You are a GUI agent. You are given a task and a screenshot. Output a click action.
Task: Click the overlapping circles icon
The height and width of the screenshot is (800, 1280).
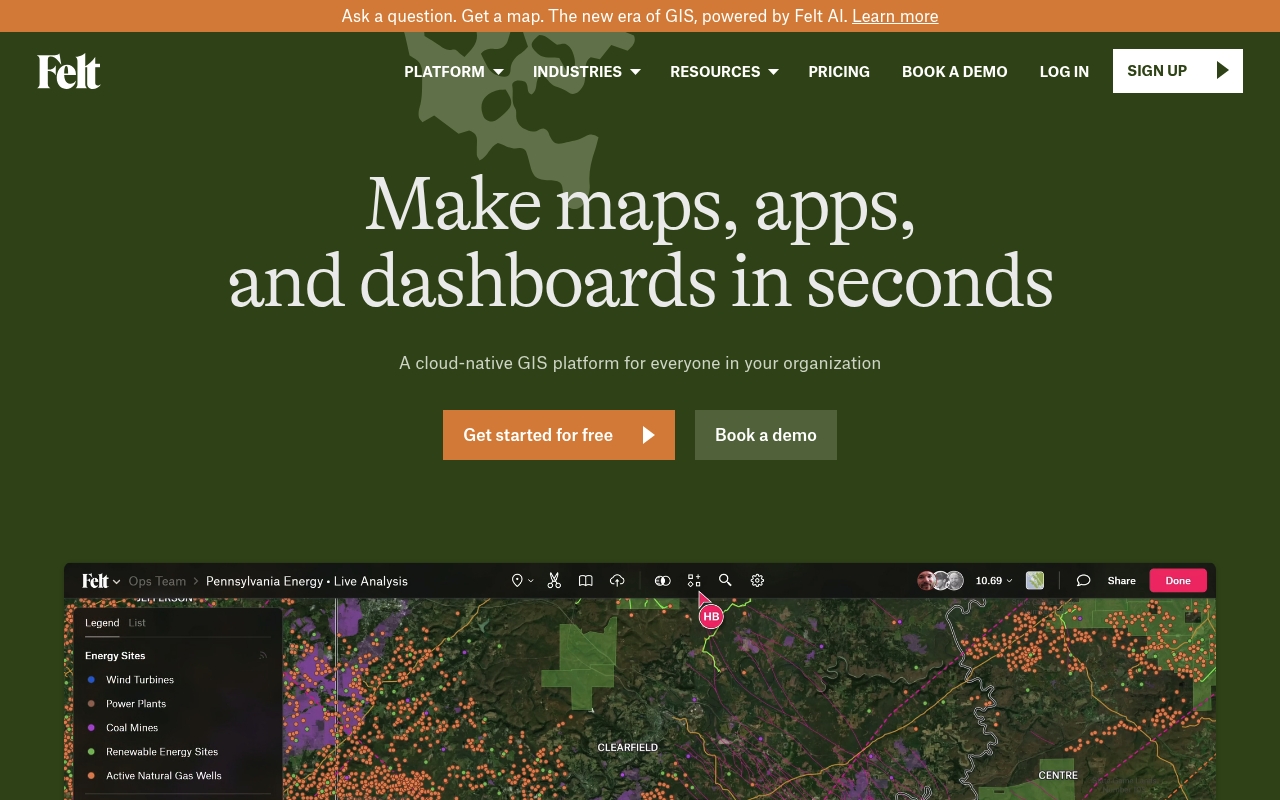click(x=662, y=580)
